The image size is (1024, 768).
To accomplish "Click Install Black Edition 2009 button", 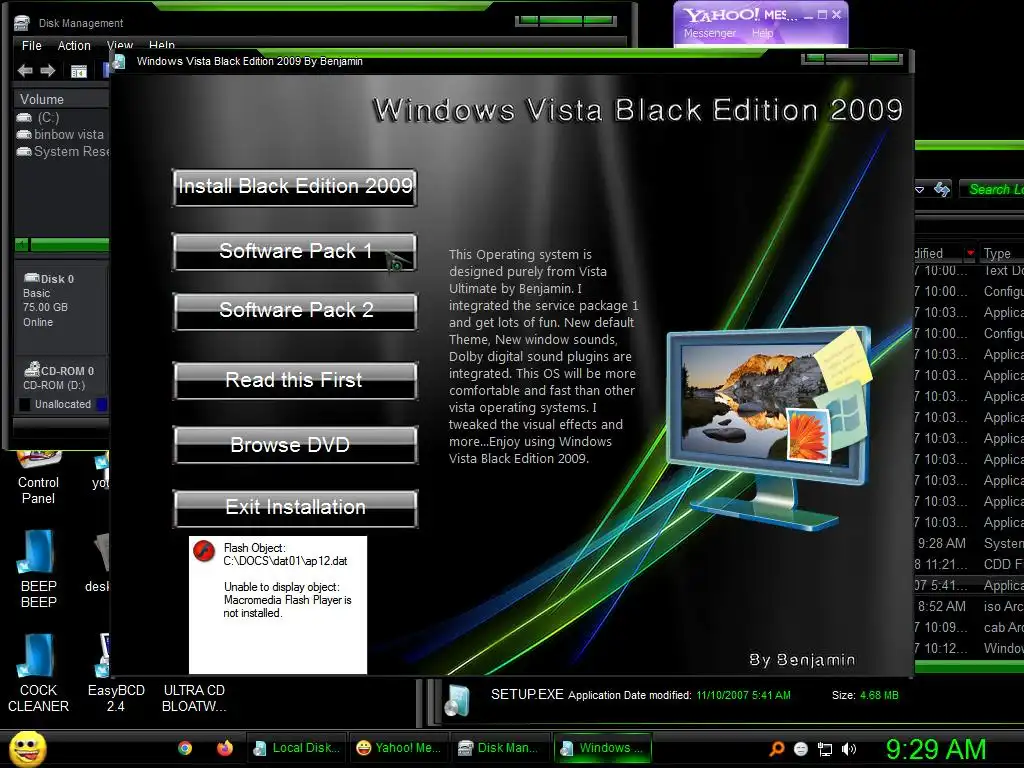I will pos(295,188).
